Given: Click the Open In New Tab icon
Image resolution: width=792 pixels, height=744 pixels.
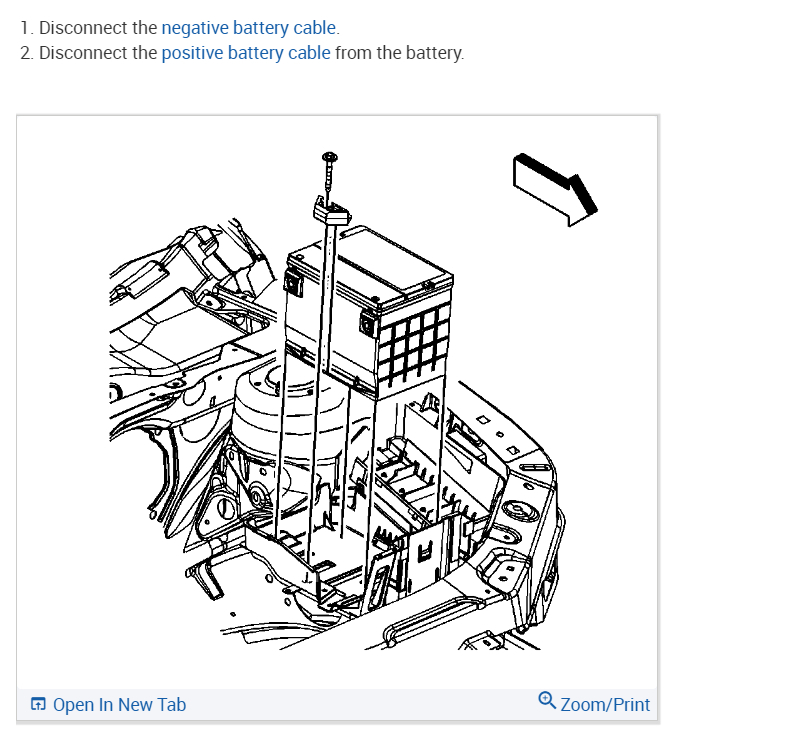Looking at the screenshot, I should pyautogui.click(x=38, y=704).
